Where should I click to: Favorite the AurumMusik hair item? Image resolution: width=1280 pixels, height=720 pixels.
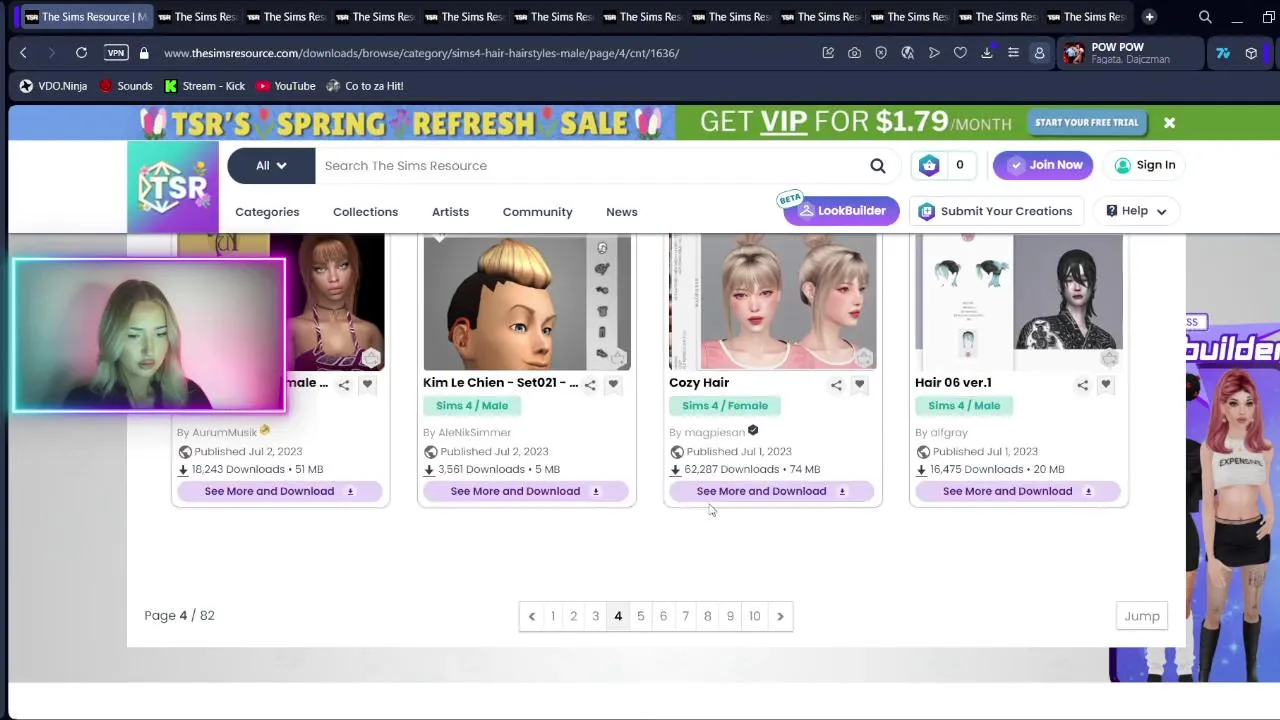[367, 384]
